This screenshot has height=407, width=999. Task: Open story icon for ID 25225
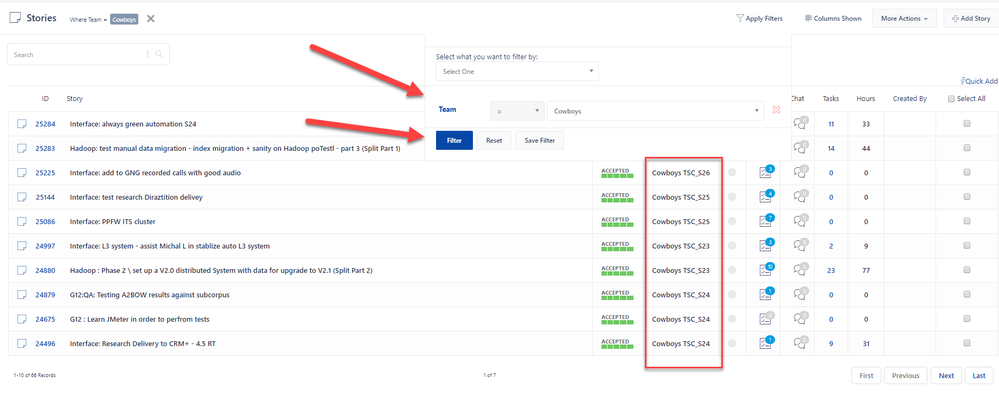pos(22,173)
